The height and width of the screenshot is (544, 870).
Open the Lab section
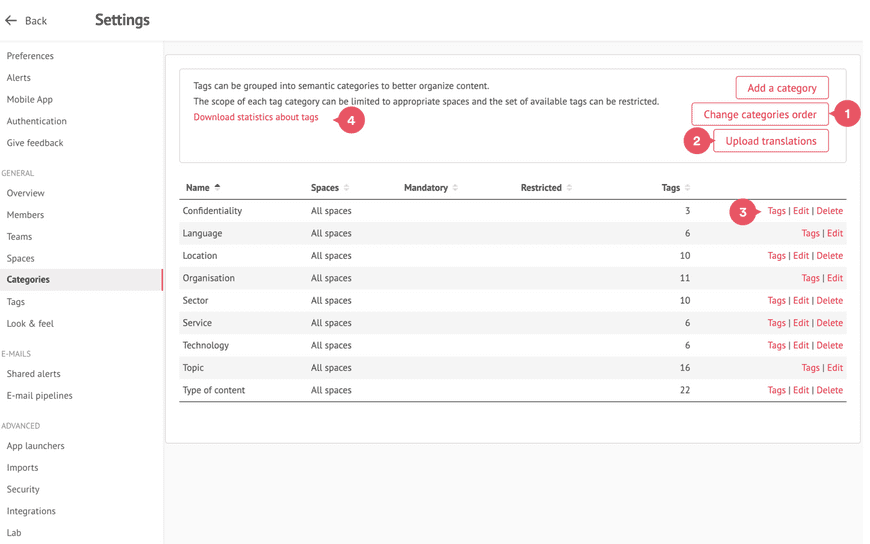tap(14, 533)
